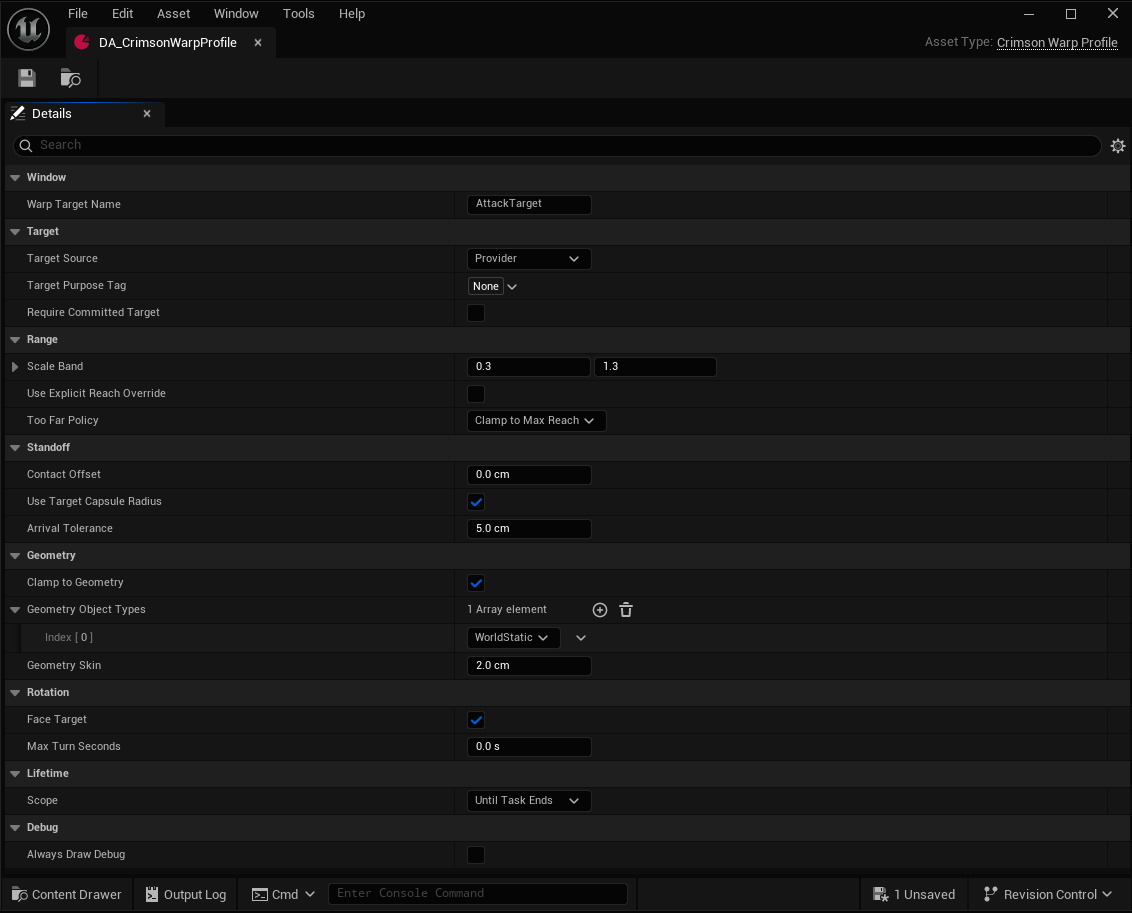The height and width of the screenshot is (913, 1132).
Task: Open Target Source Provider dropdown
Action: [x=528, y=258]
